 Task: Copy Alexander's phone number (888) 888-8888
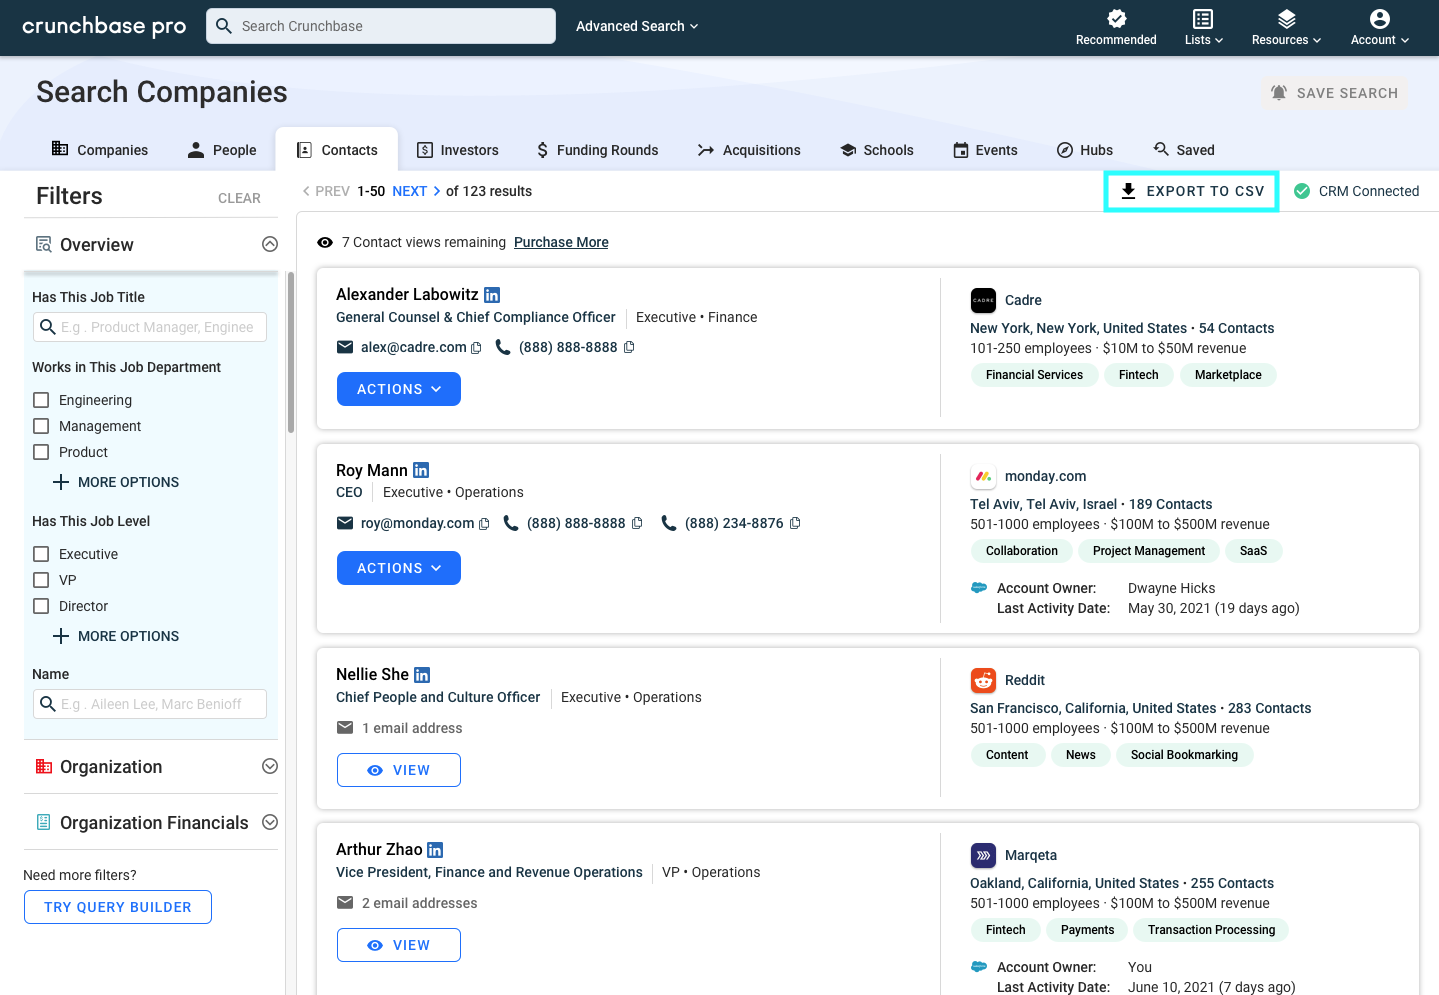[629, 347]
